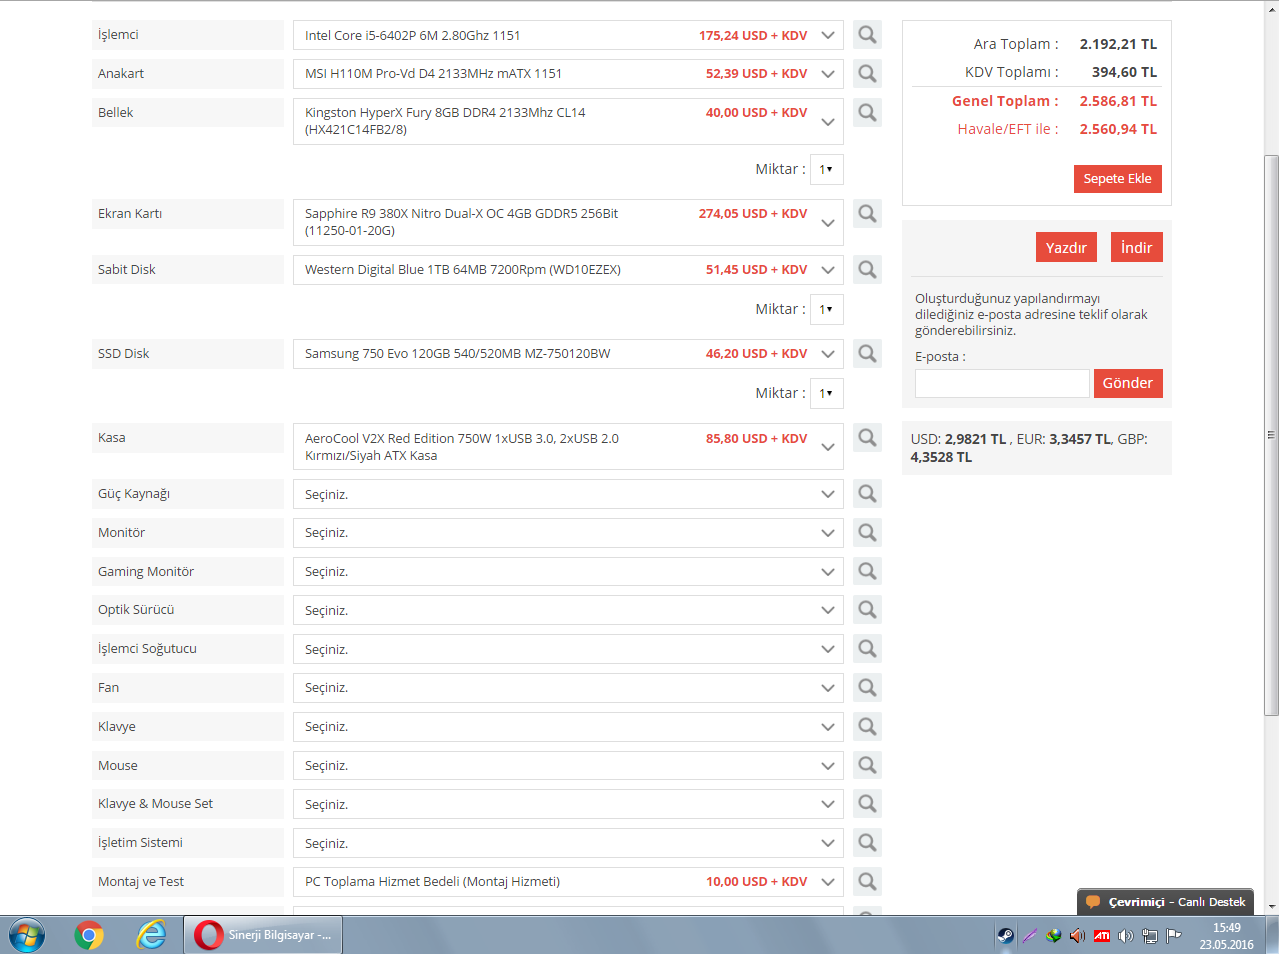The height and width of the screenshot is (954, 1279).
Task: Change Sabit Disk Miktar quantity selector
Action: 826,310
